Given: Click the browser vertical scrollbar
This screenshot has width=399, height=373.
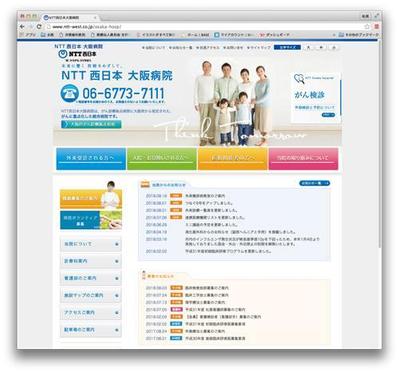Looking at the screenshot, I should 380,143.
